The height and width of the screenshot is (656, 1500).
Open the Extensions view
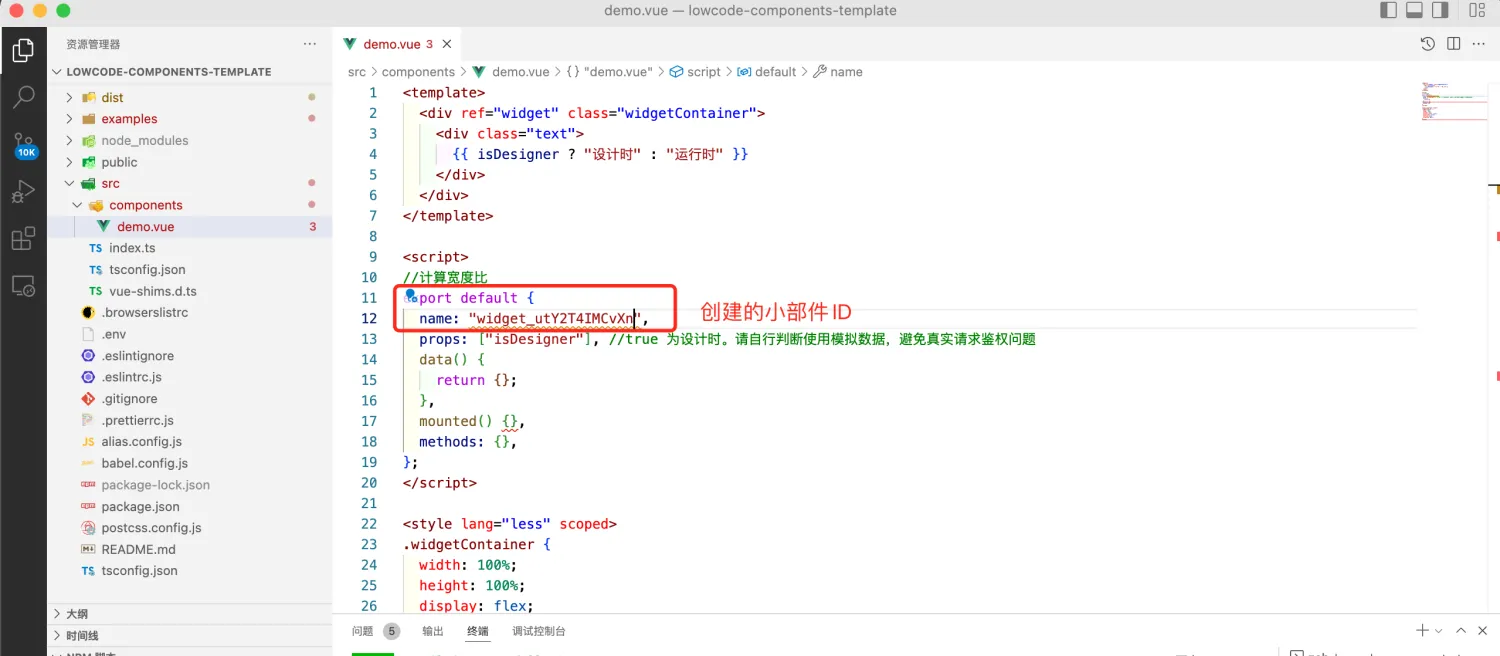(23, 239)
